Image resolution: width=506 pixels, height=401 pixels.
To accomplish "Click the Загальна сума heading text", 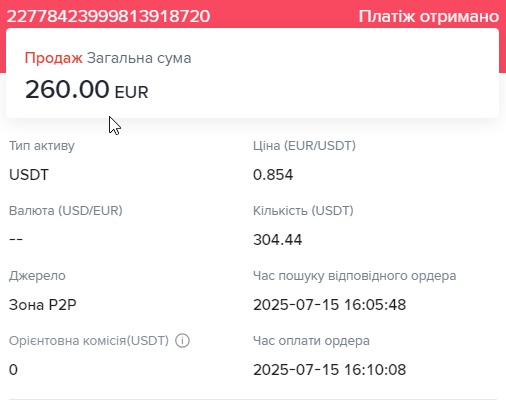I will (x=139, y=58).
